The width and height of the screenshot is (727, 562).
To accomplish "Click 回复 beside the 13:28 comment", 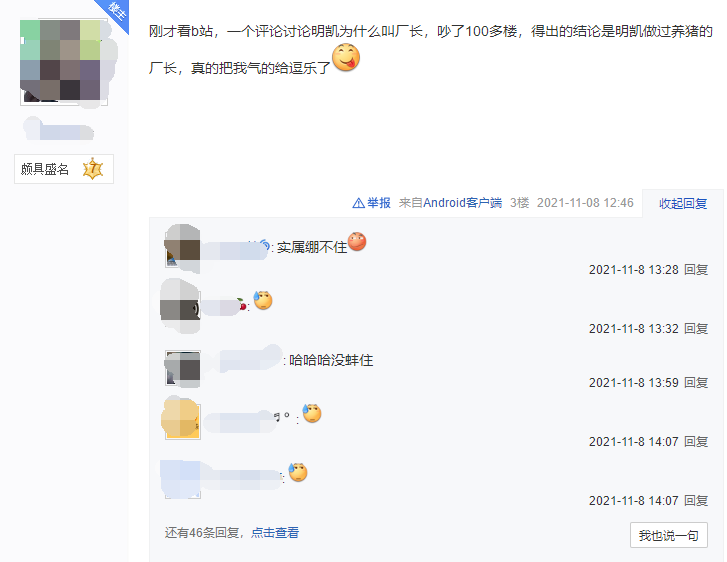I will tap(696, 270).
